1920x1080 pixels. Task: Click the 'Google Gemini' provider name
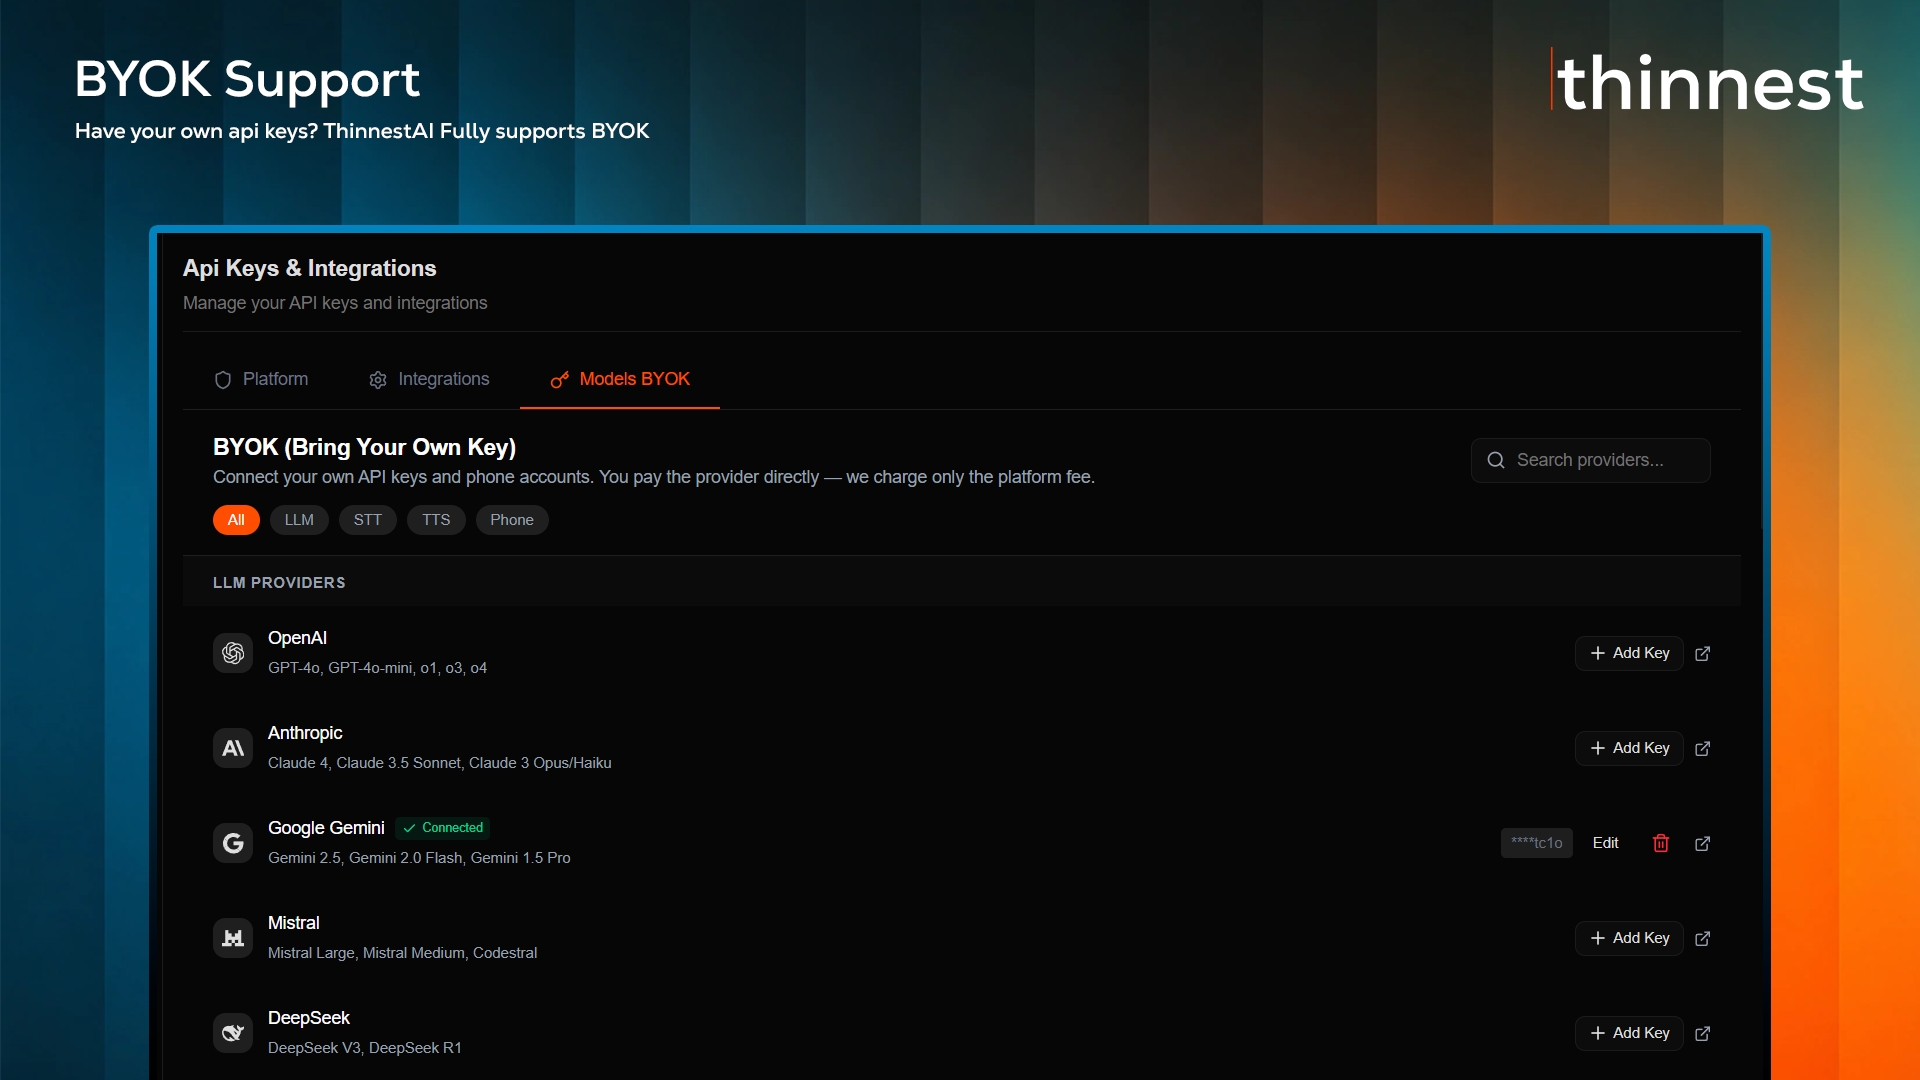coord(326,828)
